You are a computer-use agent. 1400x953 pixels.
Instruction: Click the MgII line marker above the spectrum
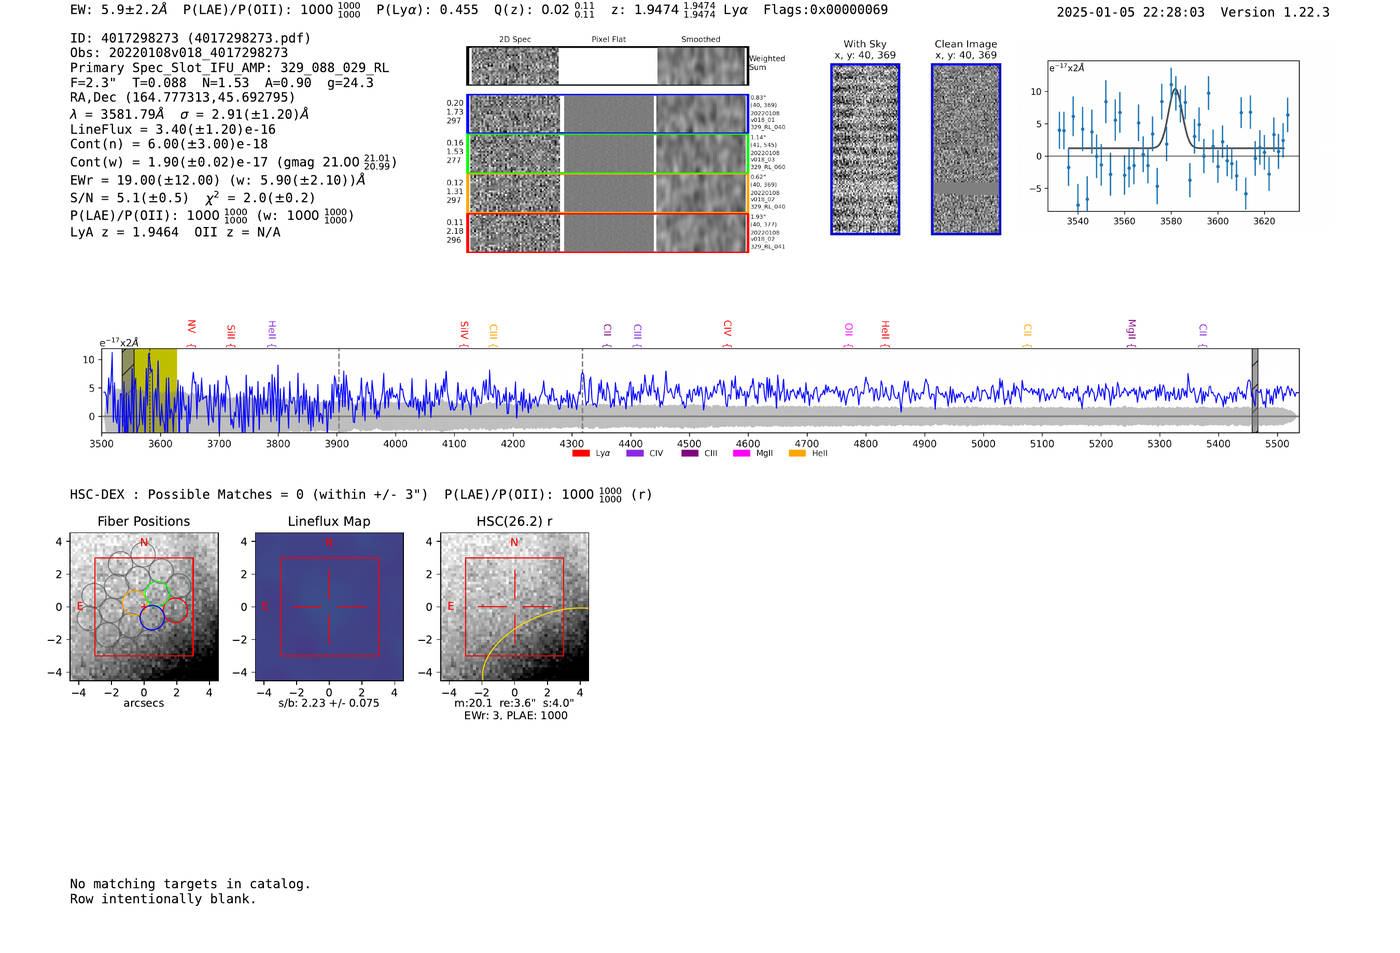pos(1131,328)
